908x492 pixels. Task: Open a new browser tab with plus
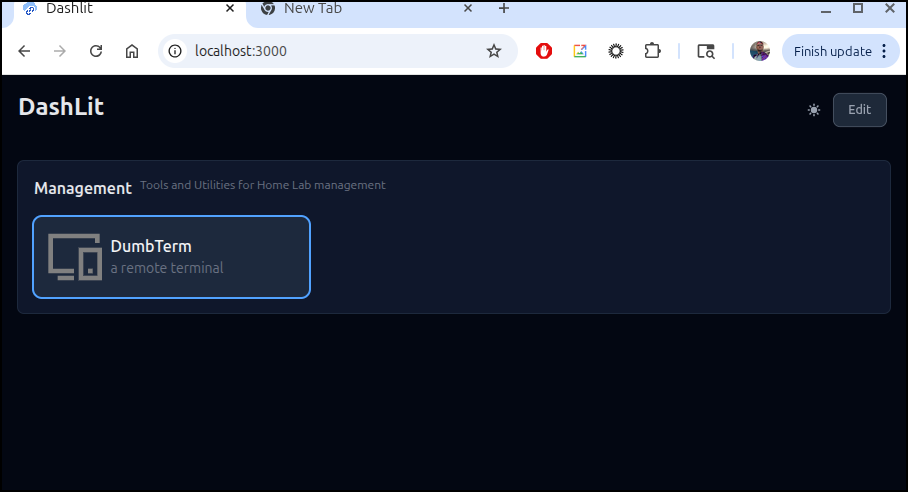pos(504,9)
